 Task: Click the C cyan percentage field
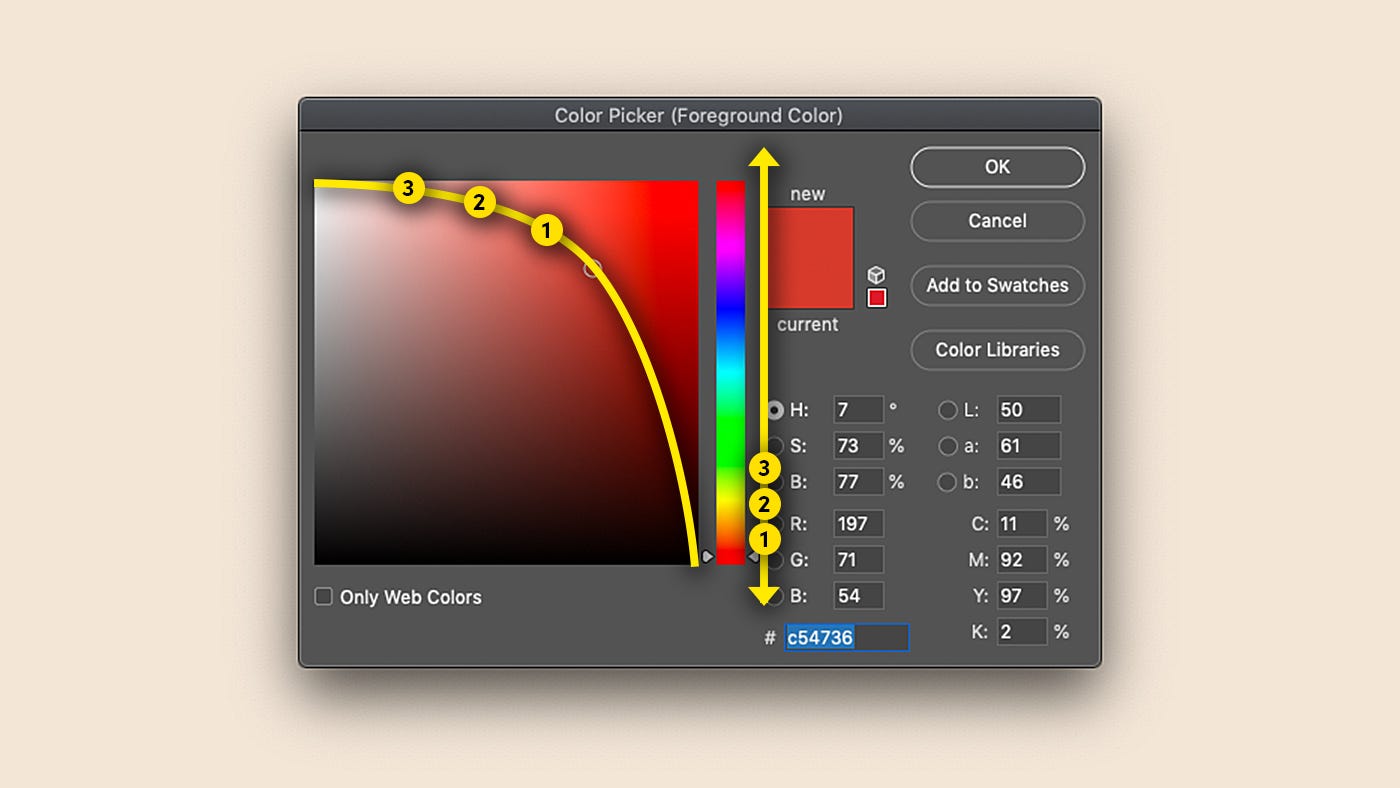click(1022, 524)
